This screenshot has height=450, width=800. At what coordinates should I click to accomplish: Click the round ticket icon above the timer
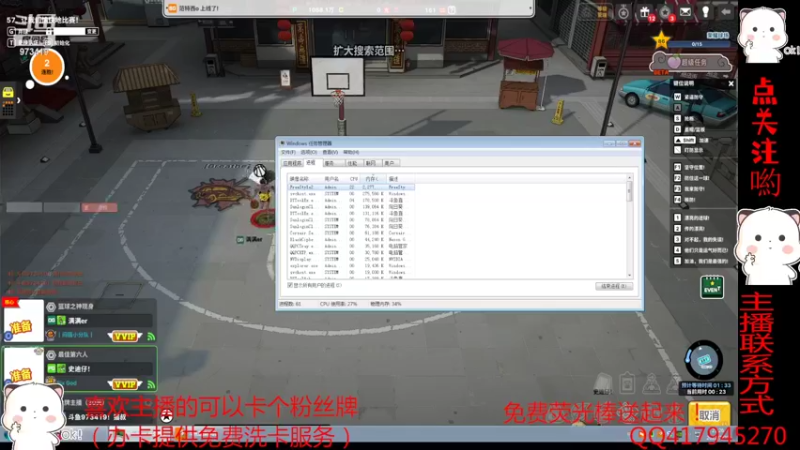[704, 359]
